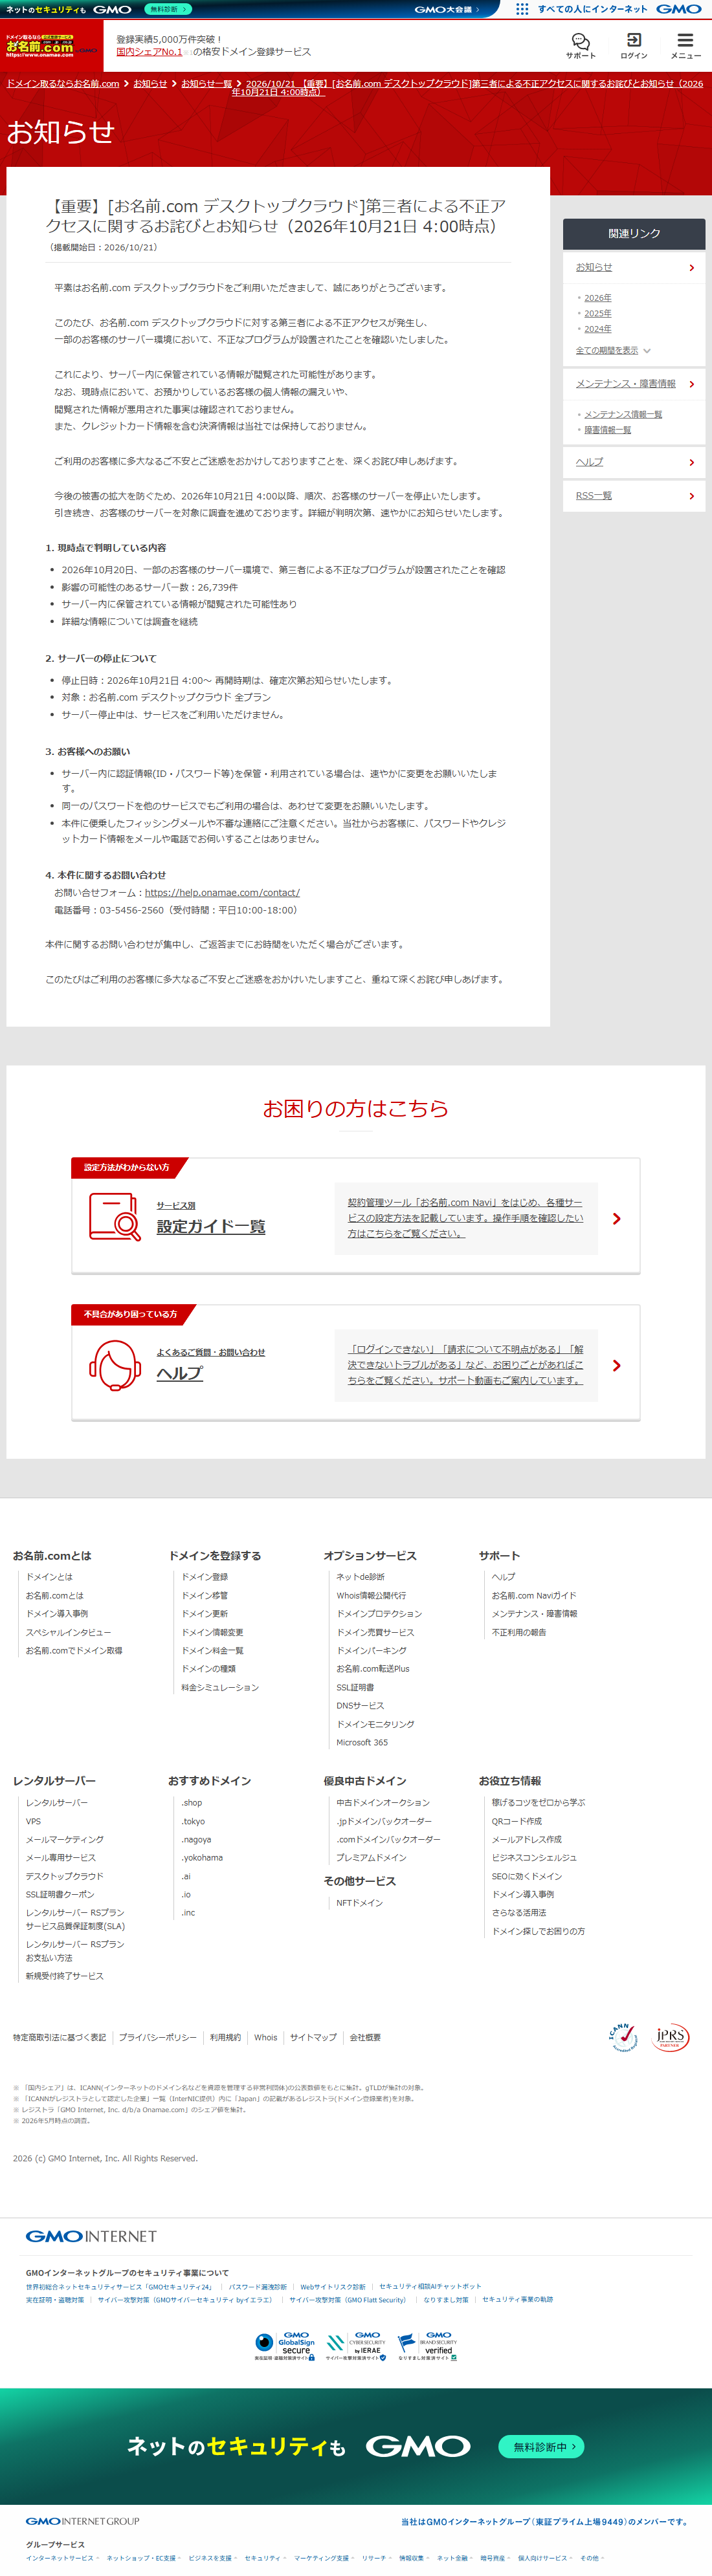This screenshot has height=2576, width=712.
Task: Expand インターネットサービス group services dropdown
Action: point(62,2558)
